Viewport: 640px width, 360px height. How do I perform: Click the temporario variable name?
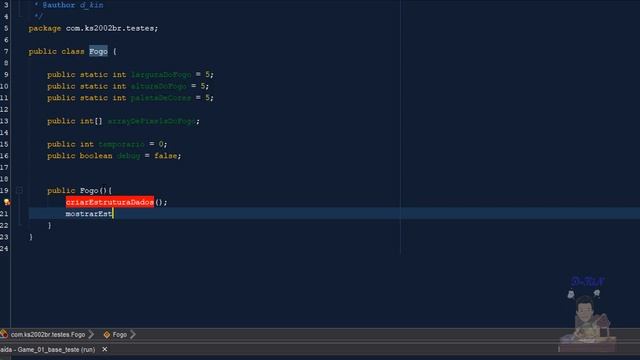(x=121, y=144)
